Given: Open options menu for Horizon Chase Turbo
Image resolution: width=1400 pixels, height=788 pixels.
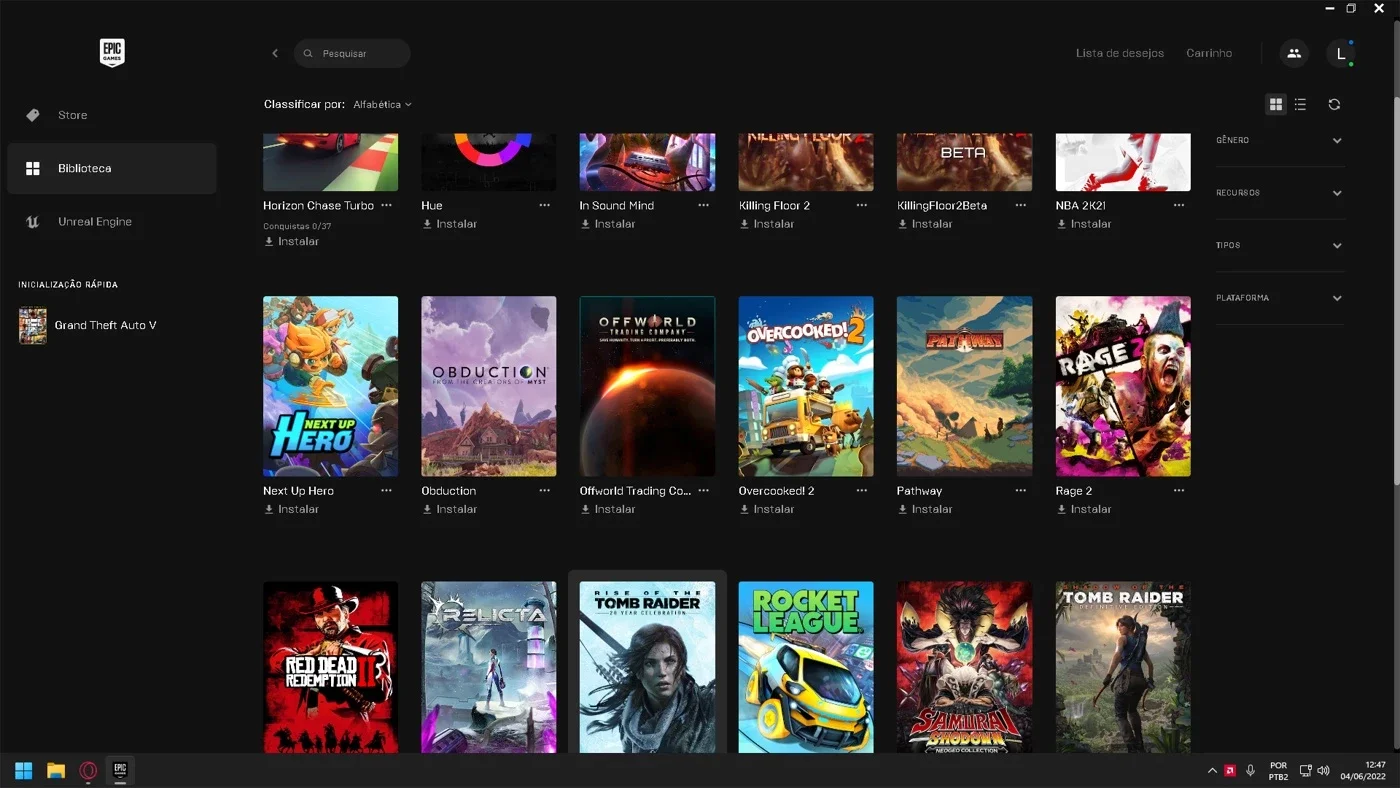Looking at the screenshot, I should pos(386,205).
